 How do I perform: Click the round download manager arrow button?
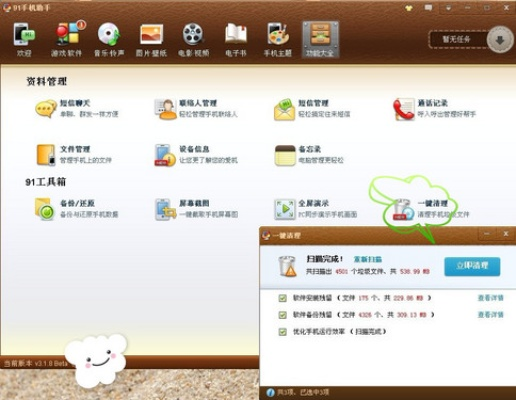tap(499, 40)
